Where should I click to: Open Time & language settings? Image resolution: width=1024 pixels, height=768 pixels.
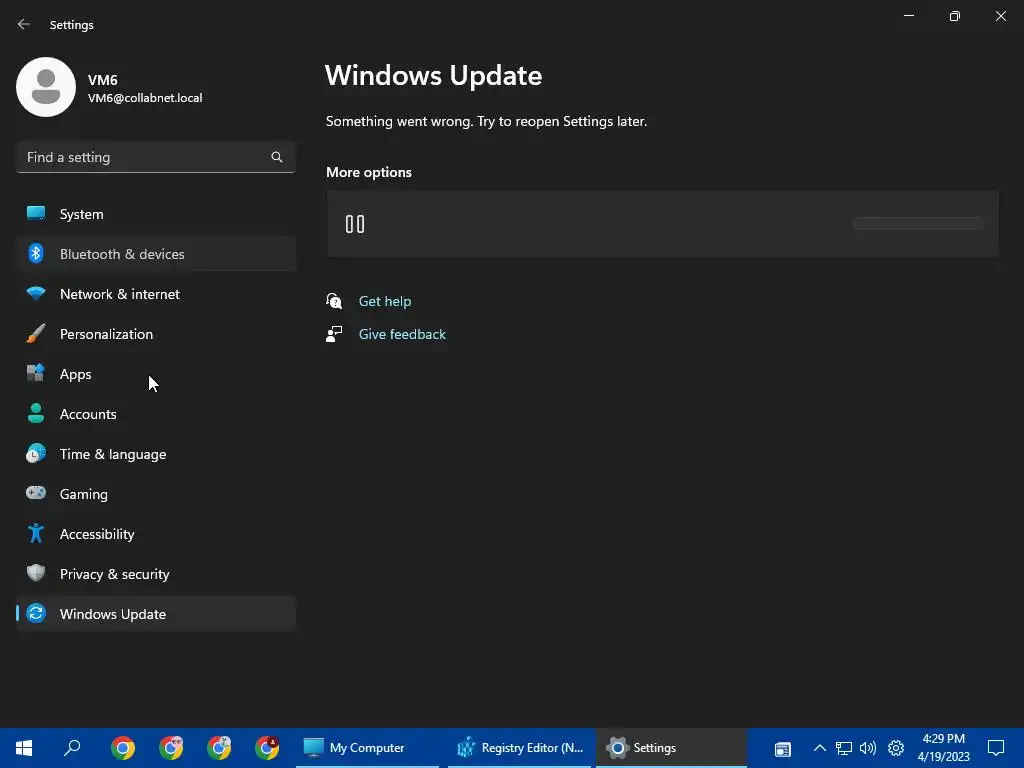tap(155, 454)
